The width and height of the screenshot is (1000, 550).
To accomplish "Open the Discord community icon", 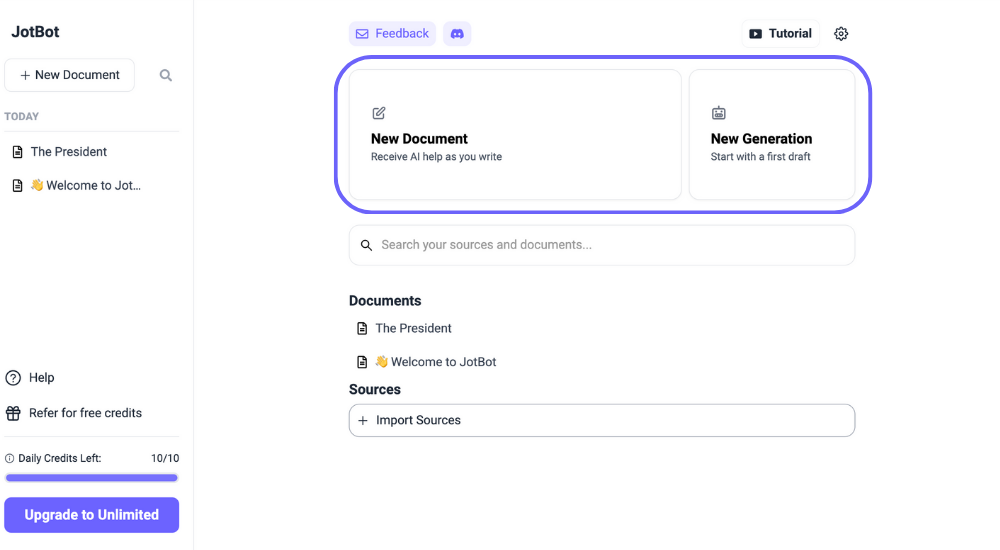I will coord(457,34).
